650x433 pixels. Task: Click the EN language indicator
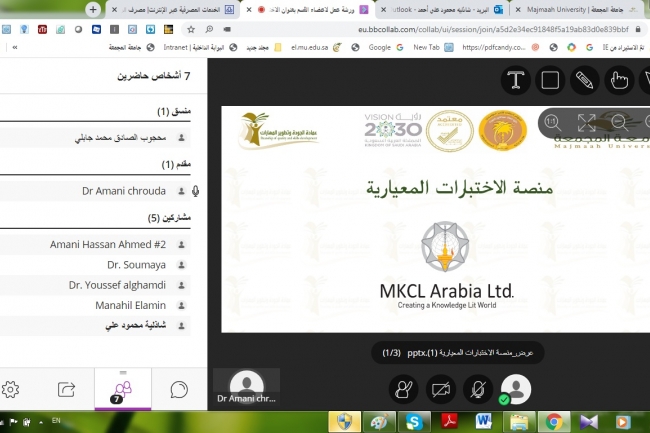click(56, 421)
